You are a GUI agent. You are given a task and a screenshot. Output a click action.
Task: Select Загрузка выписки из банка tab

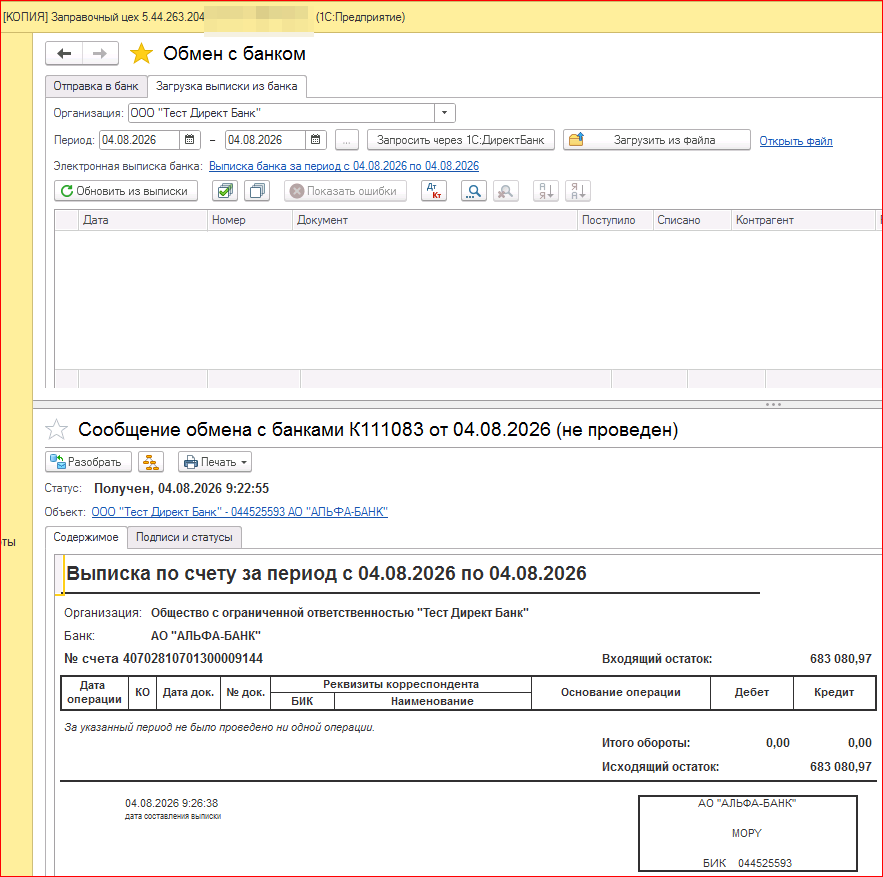[226, 86]
